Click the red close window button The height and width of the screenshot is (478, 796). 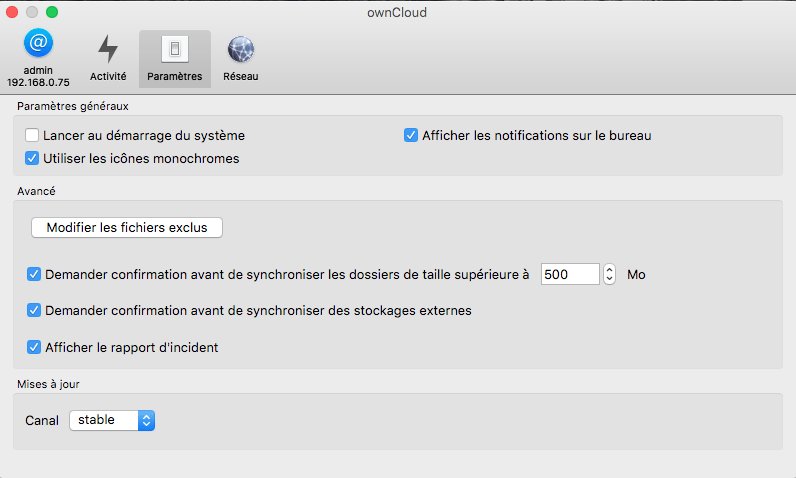coord(13,12)
